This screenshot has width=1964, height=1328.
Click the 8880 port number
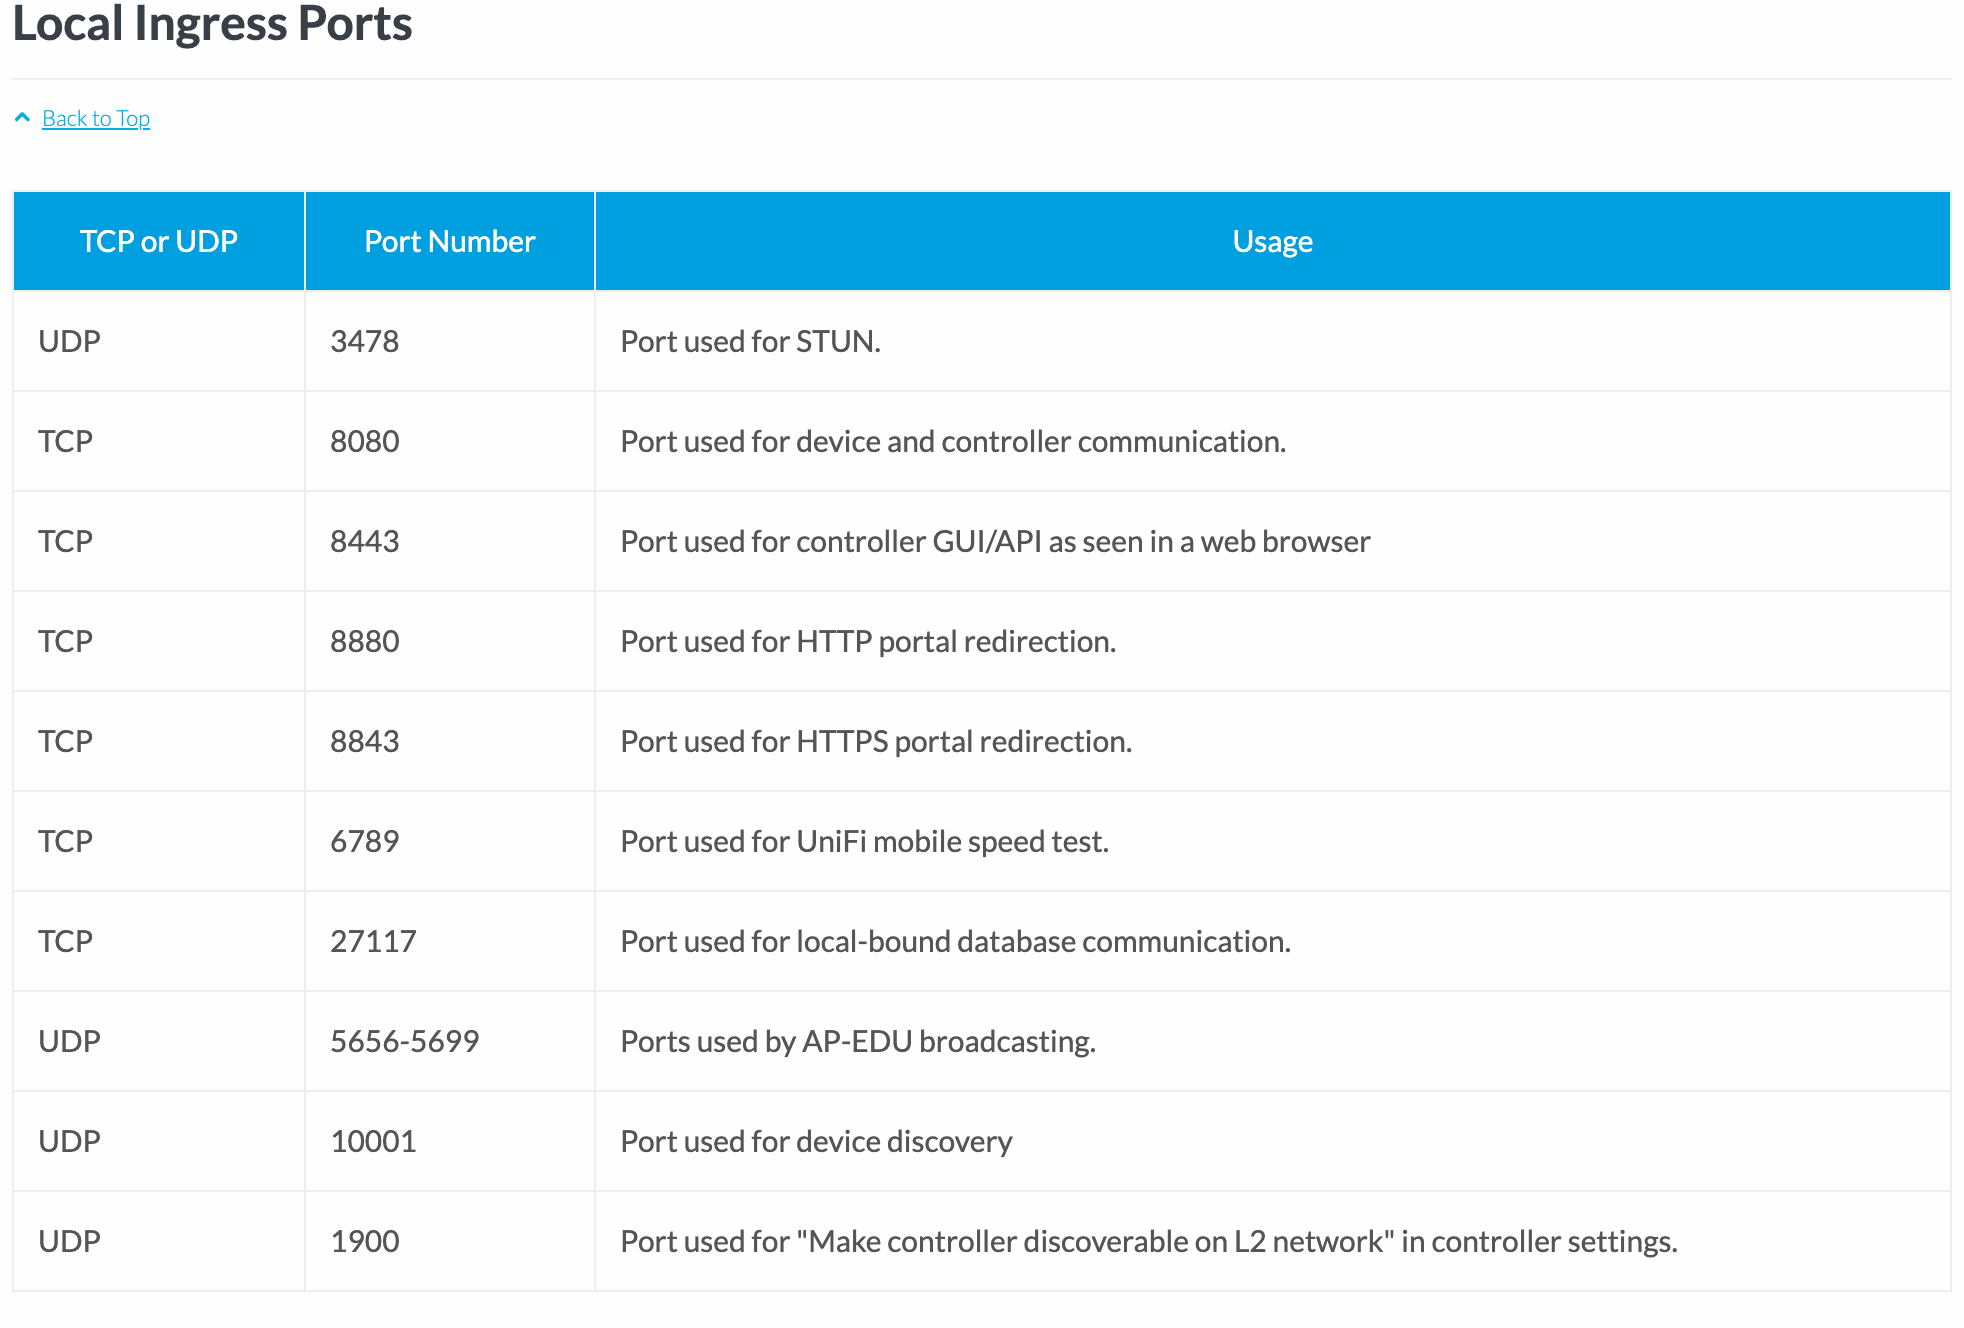365,641
